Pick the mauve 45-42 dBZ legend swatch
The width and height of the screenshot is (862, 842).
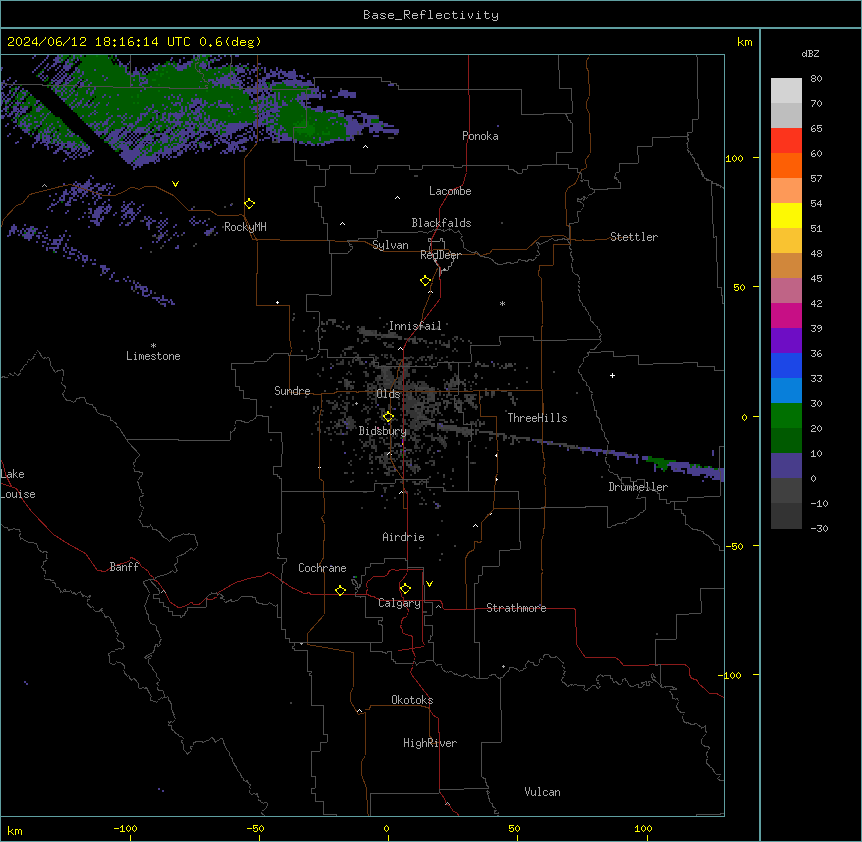coord(786,291)
